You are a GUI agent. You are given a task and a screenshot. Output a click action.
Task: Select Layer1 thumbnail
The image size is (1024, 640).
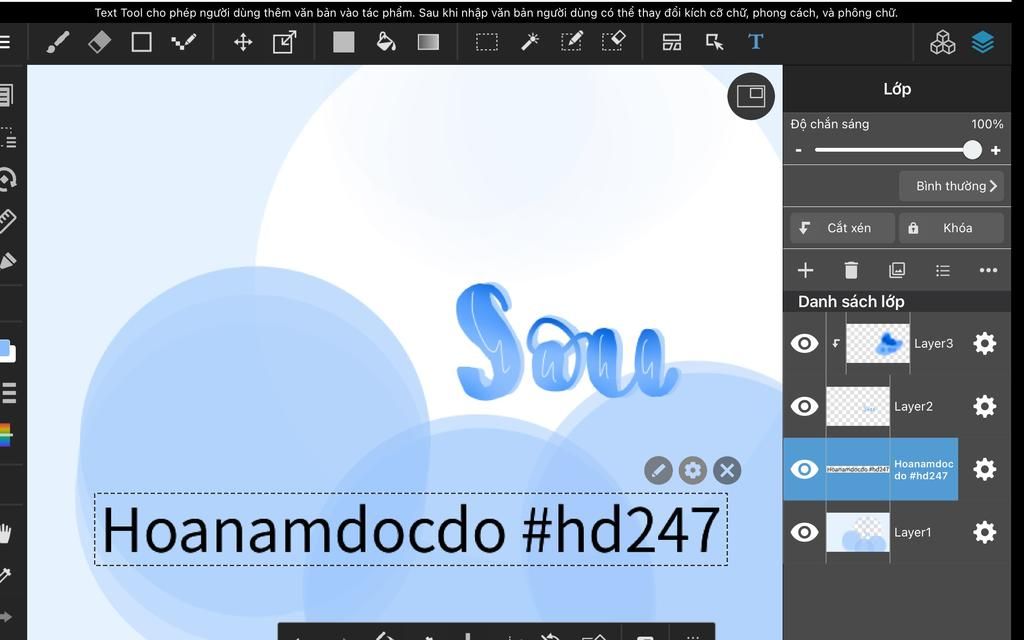click(x=858, y=532)
